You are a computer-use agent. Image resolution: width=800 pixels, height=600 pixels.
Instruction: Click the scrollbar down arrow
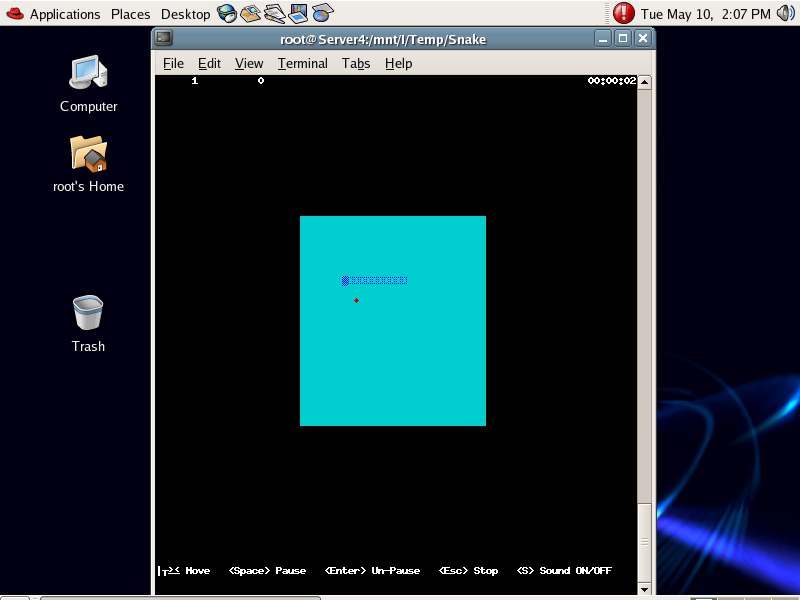(644, 589)
